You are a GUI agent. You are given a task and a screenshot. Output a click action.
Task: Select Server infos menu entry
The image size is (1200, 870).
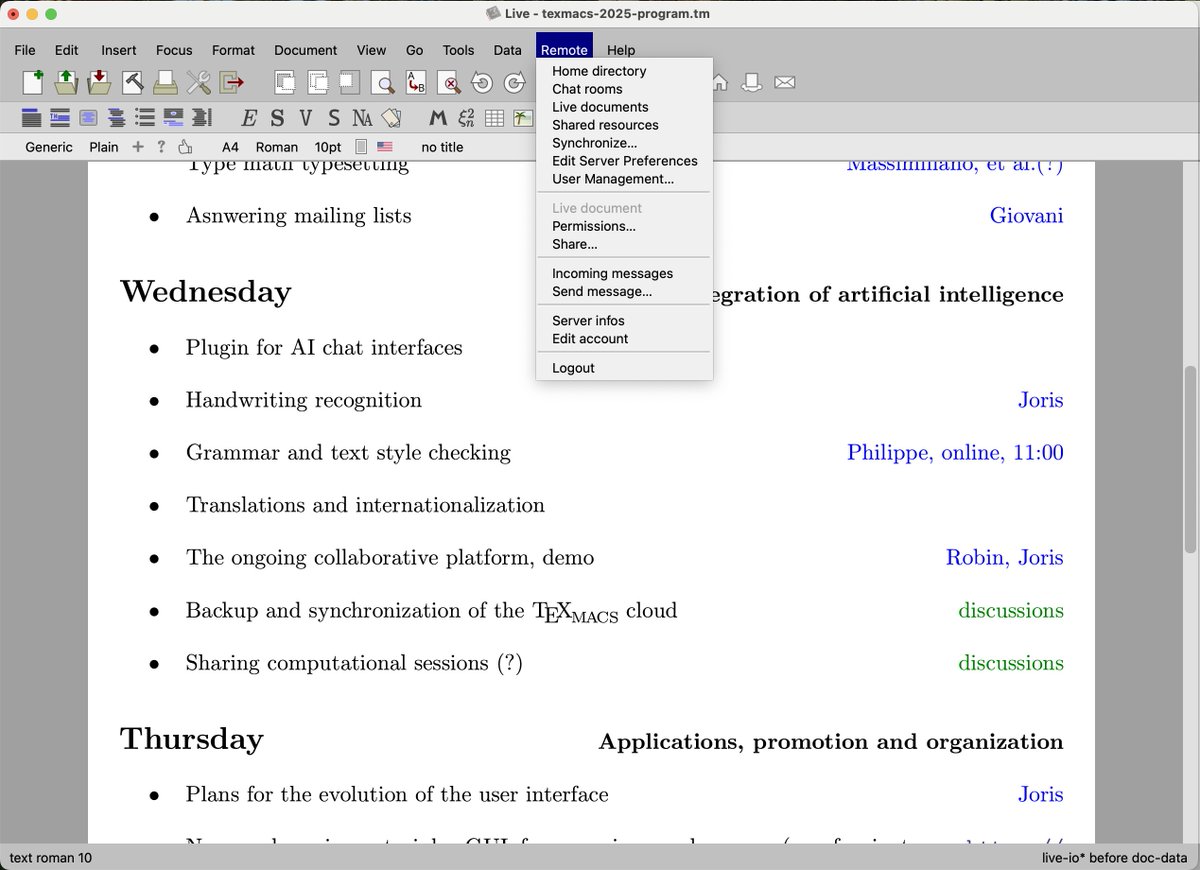(x=624, y=320)
